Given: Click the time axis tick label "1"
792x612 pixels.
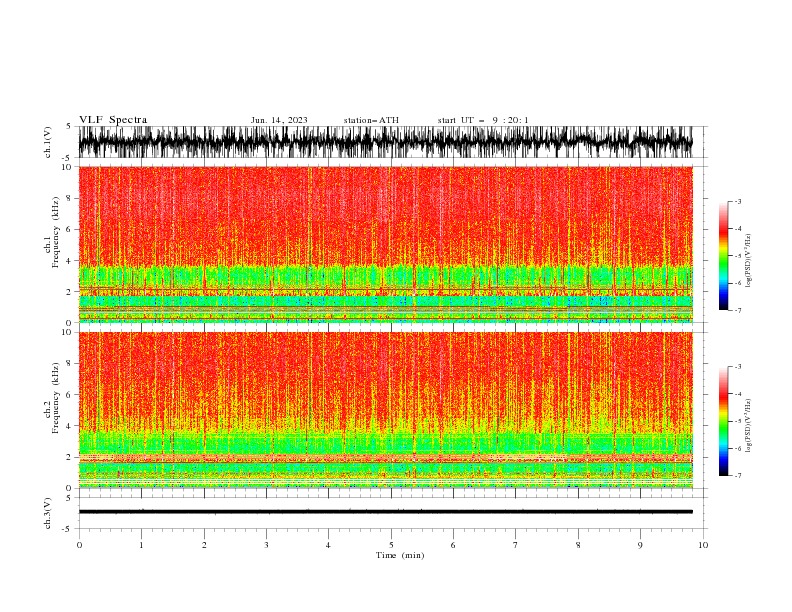Looking at the screenshot, I should 141,545.
